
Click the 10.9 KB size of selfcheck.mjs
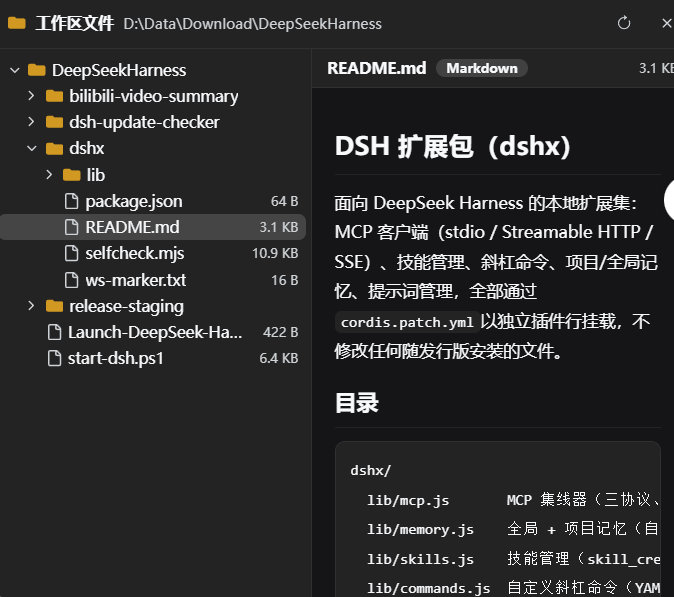point(275,254)
